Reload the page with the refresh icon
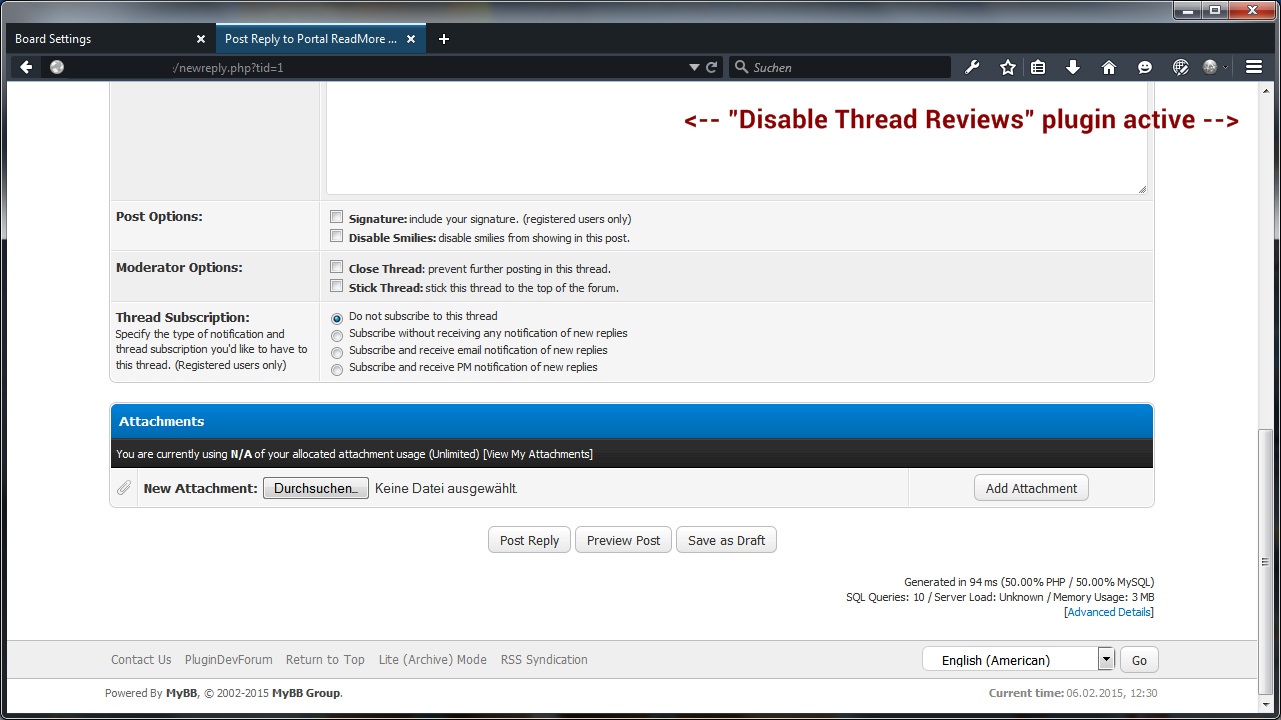Image resolution: width=1281 pixels, height=720 pixels. [712, 67]
